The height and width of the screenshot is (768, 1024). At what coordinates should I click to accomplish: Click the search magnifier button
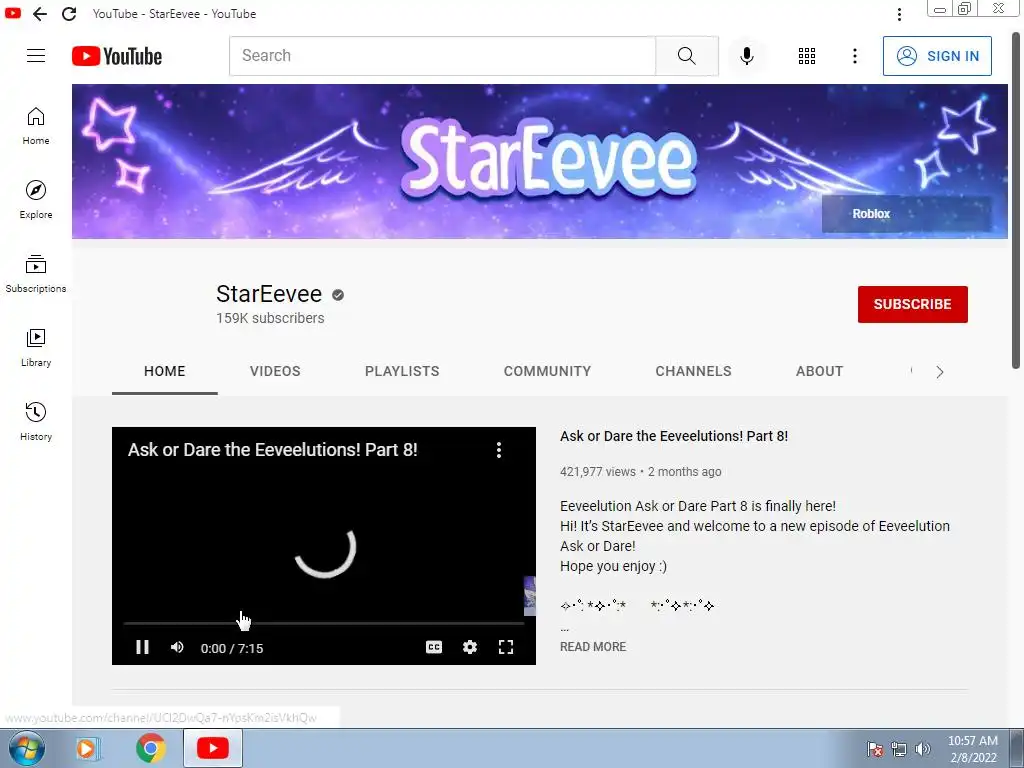[x=686, y=56]
